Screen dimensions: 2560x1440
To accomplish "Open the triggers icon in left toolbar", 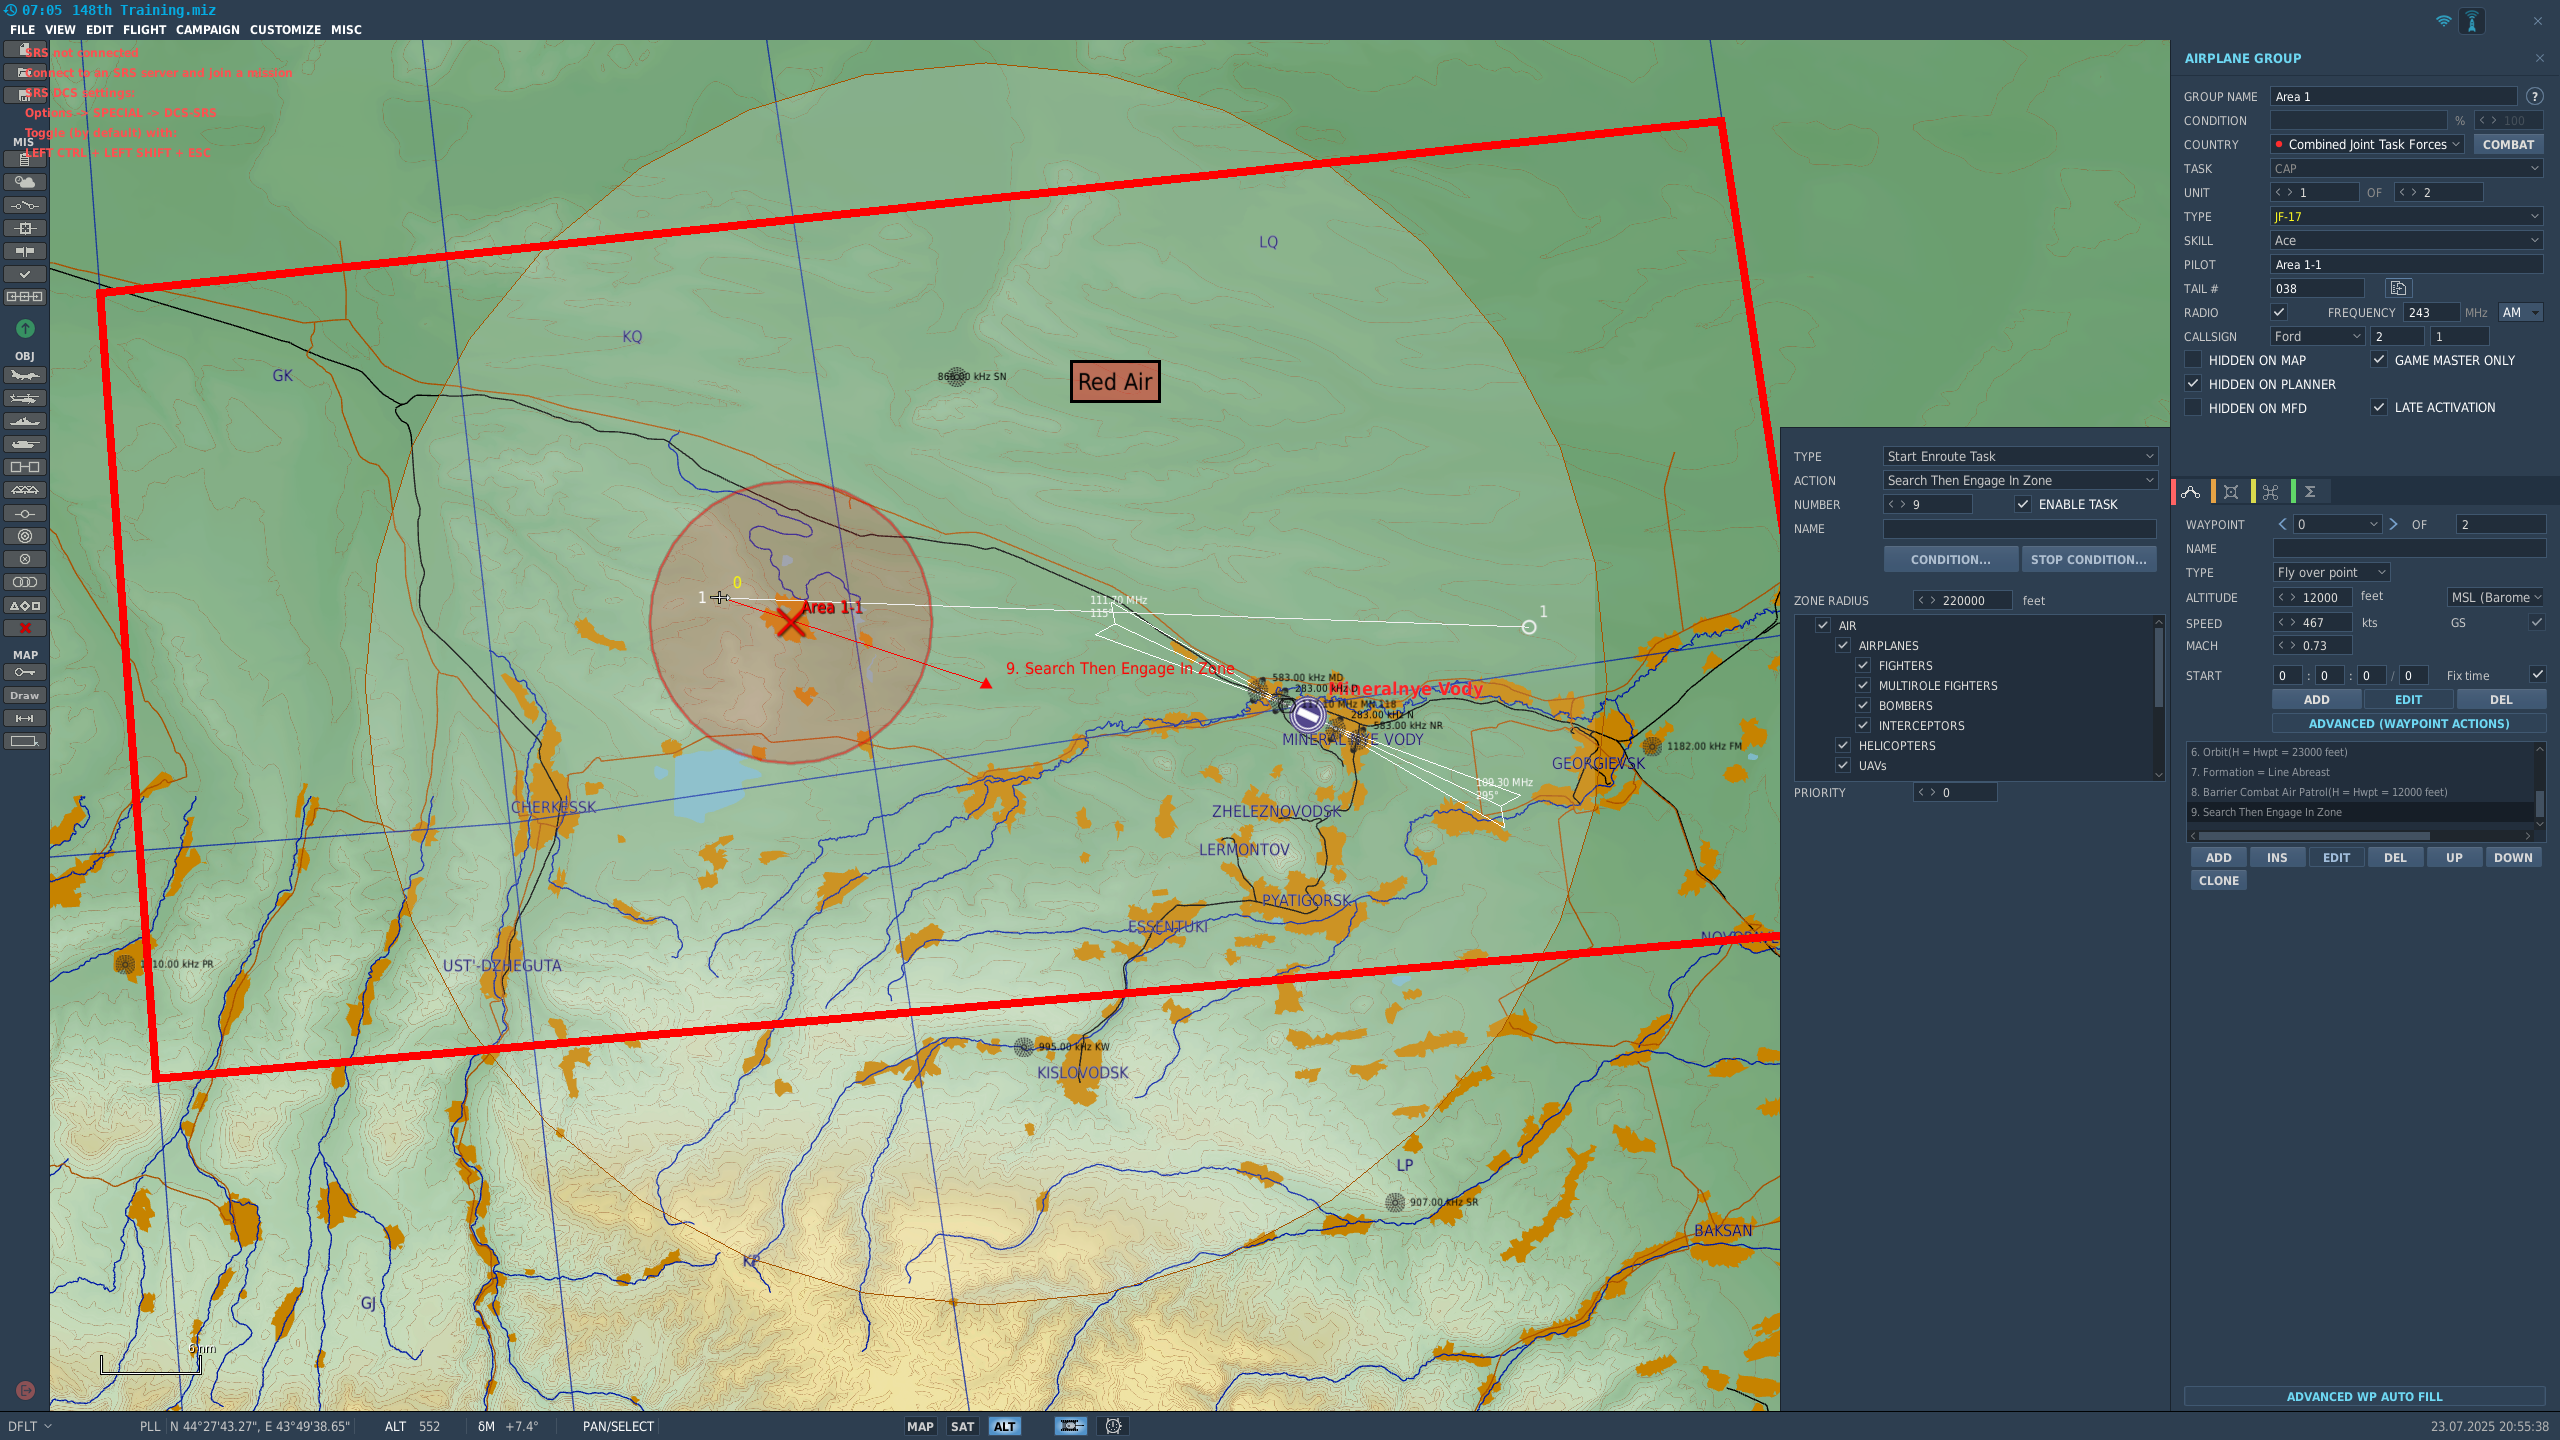I will click(x=25, y=205).
